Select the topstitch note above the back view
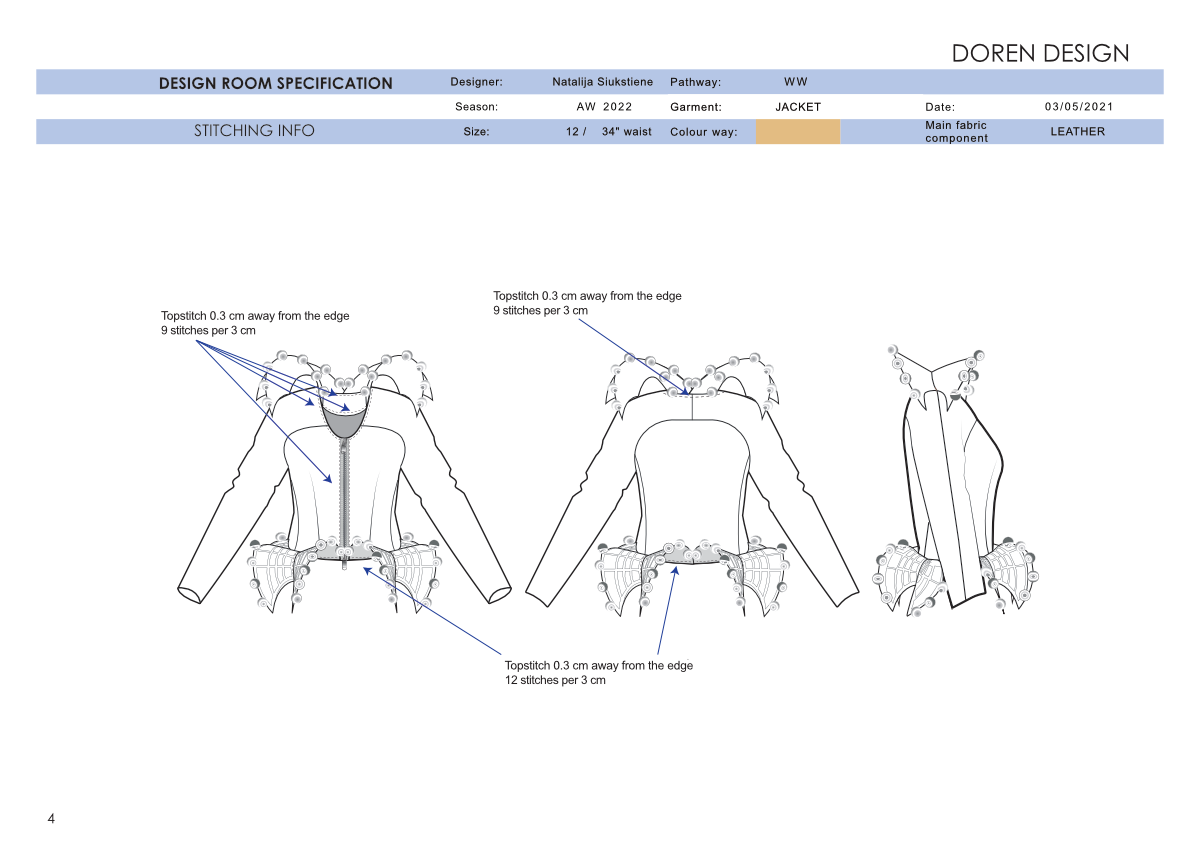This screenshot has width=1200, height=849. click(x=587, y=303)
